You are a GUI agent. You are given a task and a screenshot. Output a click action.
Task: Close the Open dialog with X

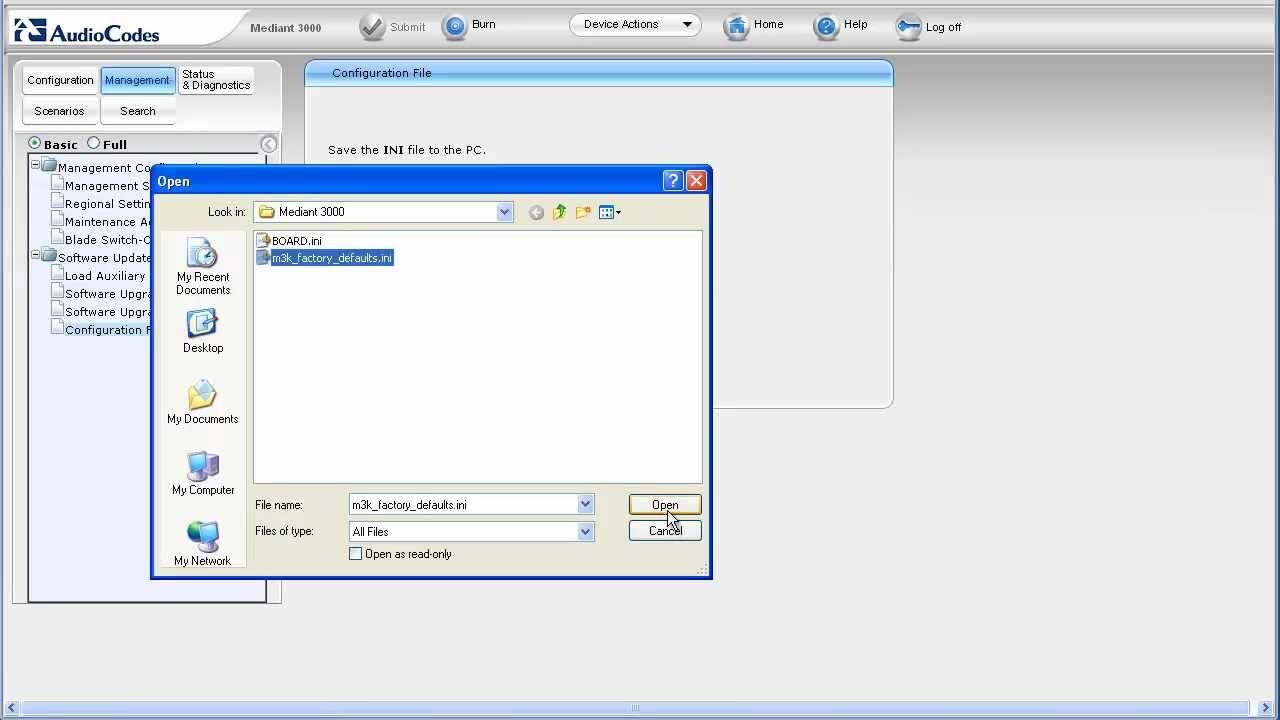pyautogui.click(x=697, y=181)
